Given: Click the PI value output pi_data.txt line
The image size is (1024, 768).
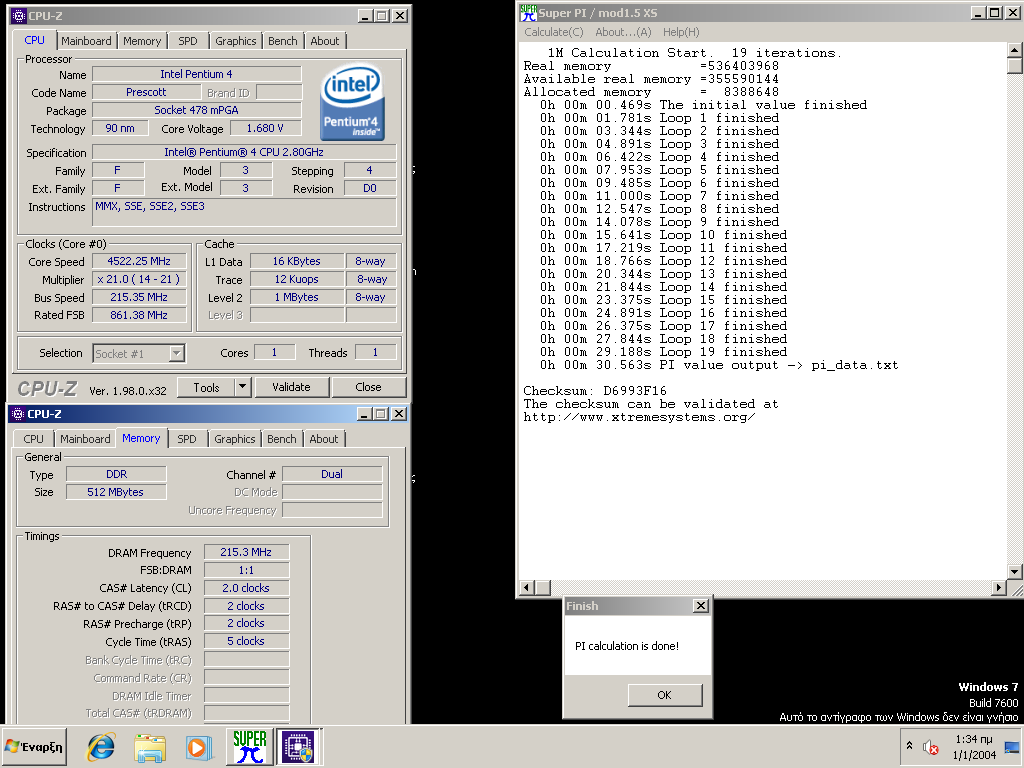Looking at the screenshot, I should 719,364.
